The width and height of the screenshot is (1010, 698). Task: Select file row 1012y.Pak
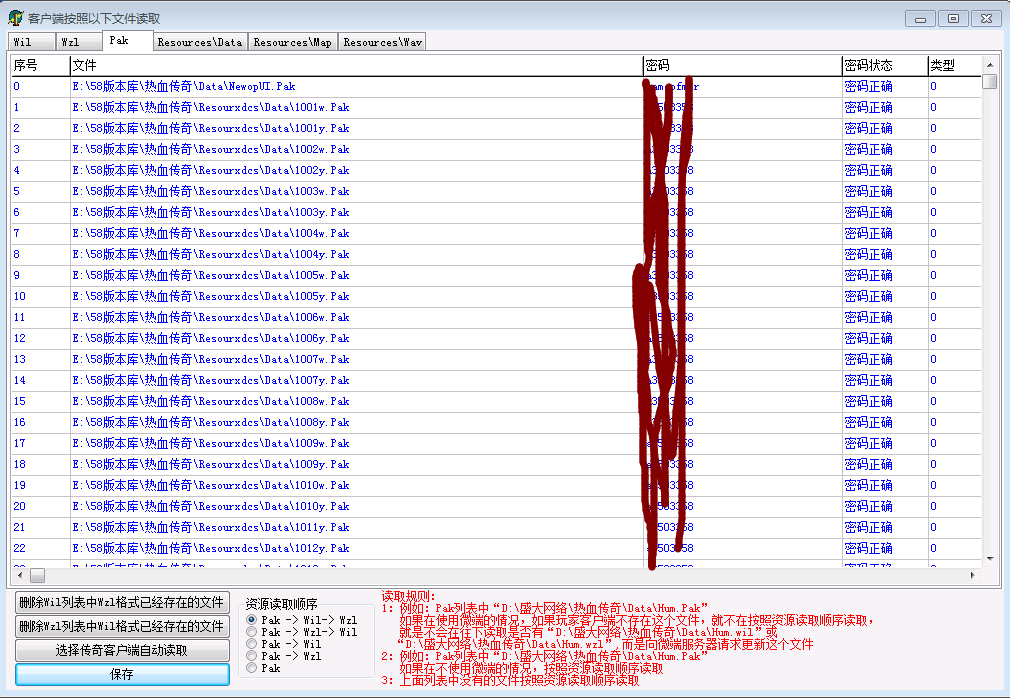496,548
